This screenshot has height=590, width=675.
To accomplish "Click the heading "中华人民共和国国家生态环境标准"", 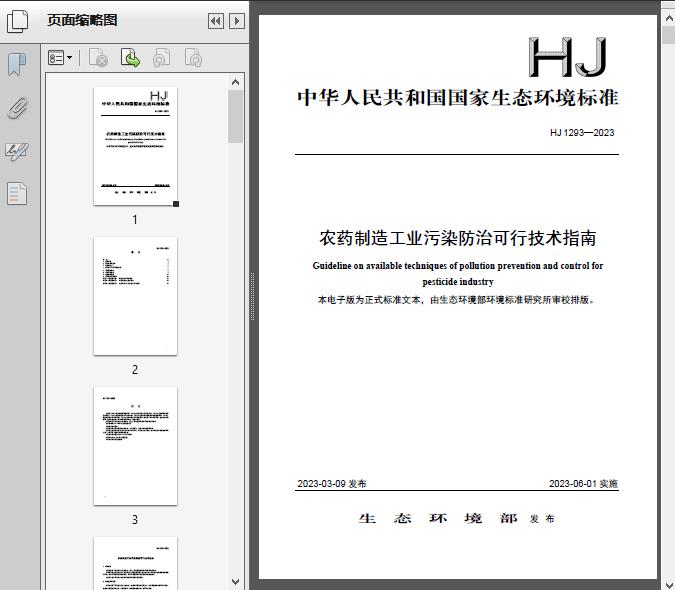I will 458,97.
